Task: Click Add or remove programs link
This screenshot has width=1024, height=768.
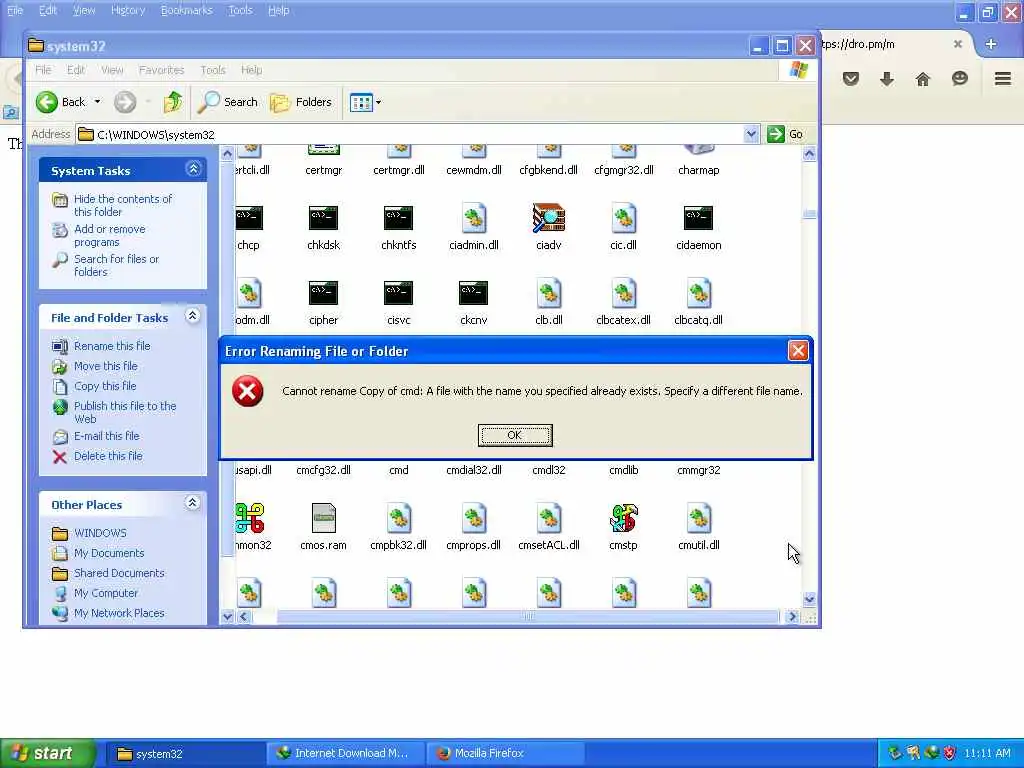Action: pos(110,235)
